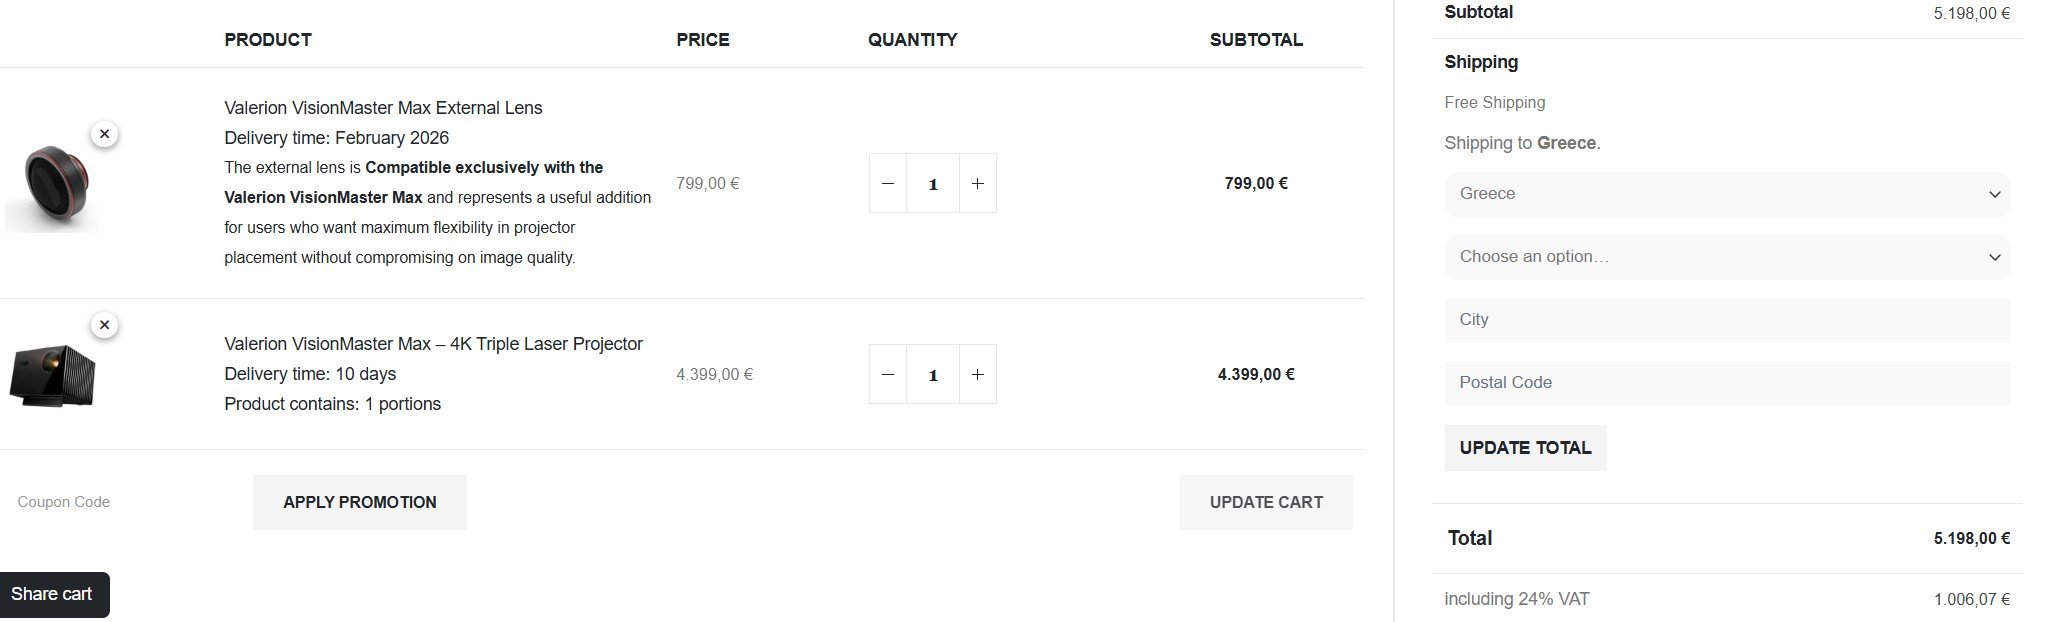
Task: Click the City input field
Action: [1726, 320]
